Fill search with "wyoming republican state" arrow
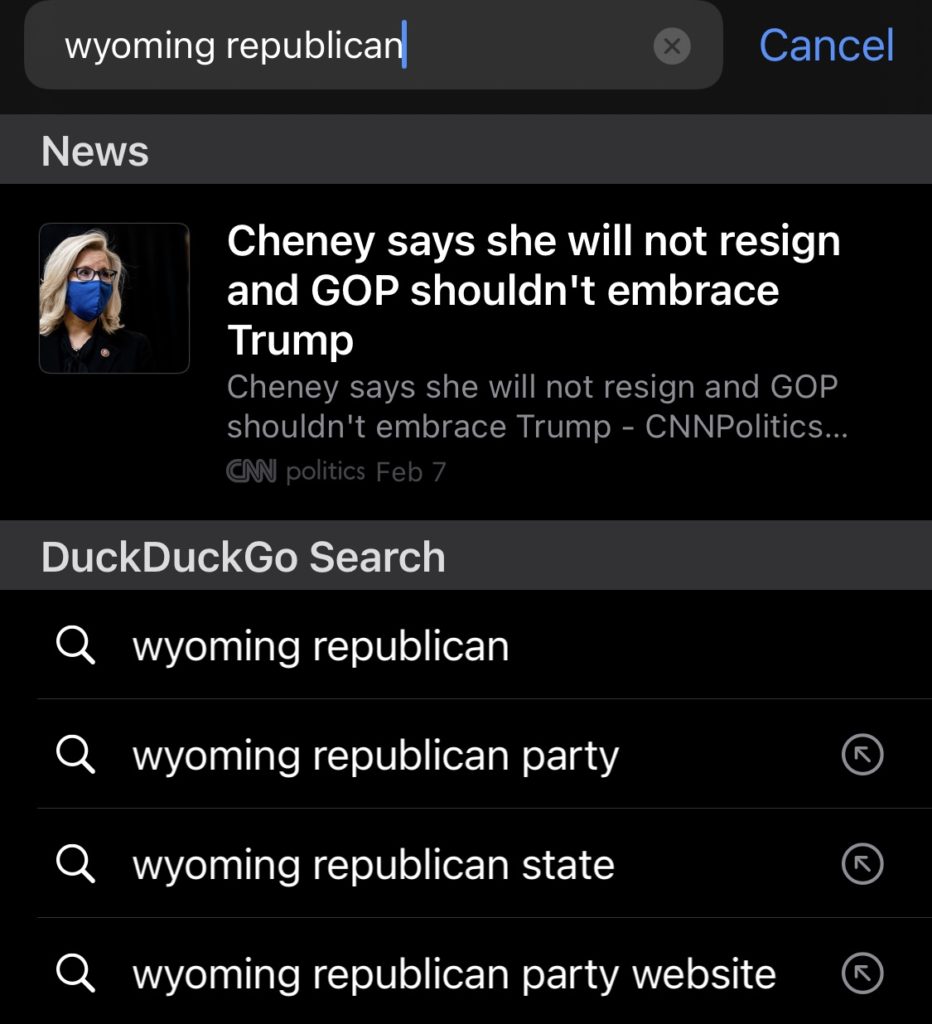This screenshot has width=932, height=1024. click(862, 865)
